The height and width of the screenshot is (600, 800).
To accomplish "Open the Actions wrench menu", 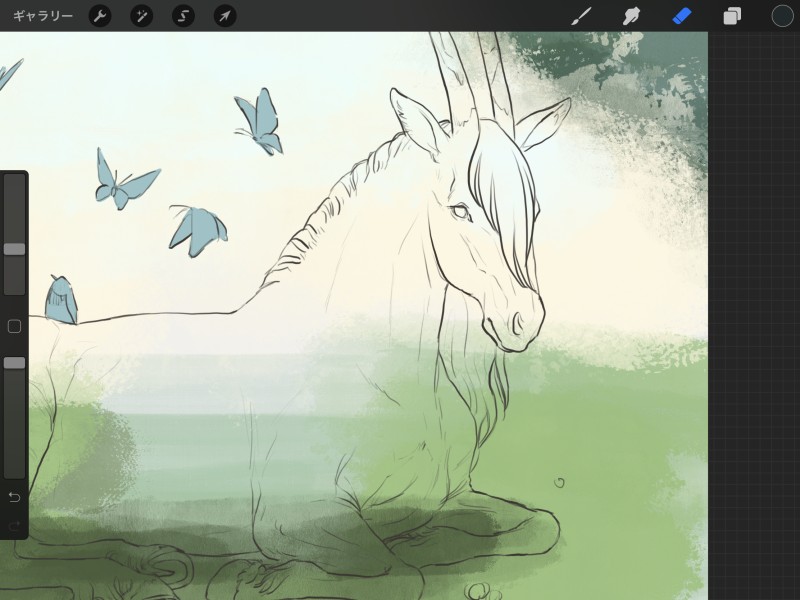I will 100,16.
